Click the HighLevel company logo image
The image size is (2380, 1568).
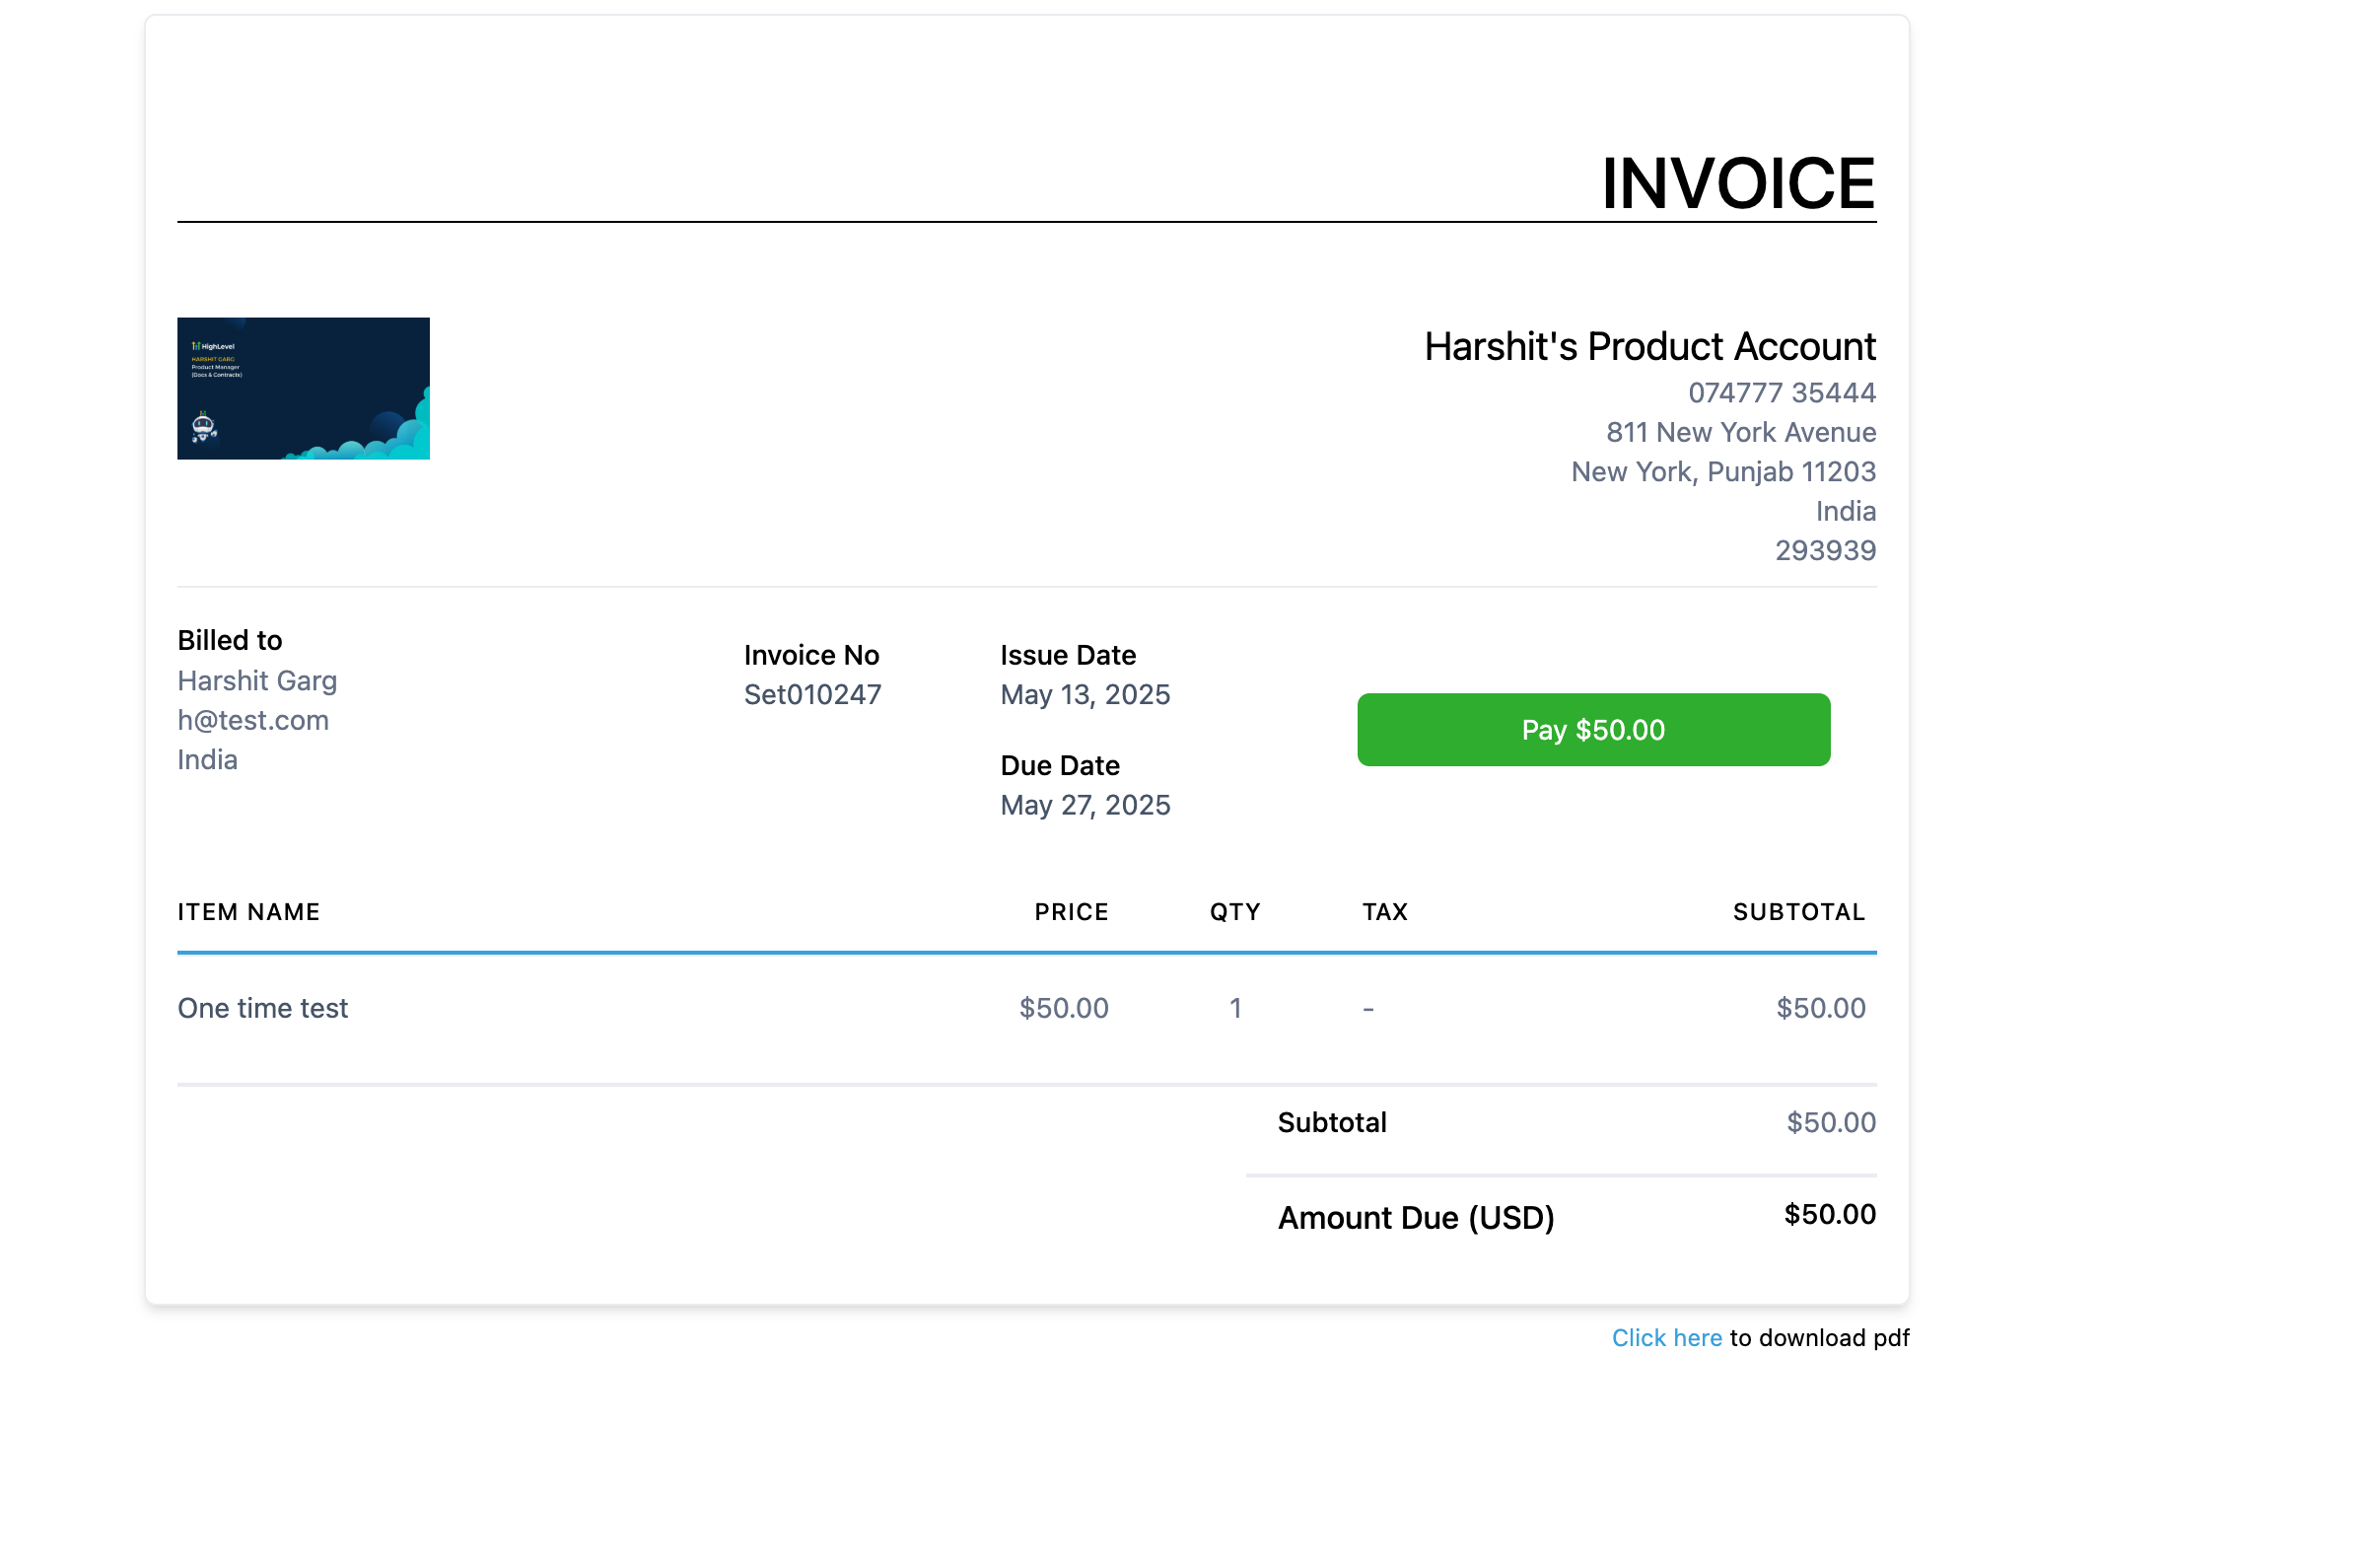[303, 388]
